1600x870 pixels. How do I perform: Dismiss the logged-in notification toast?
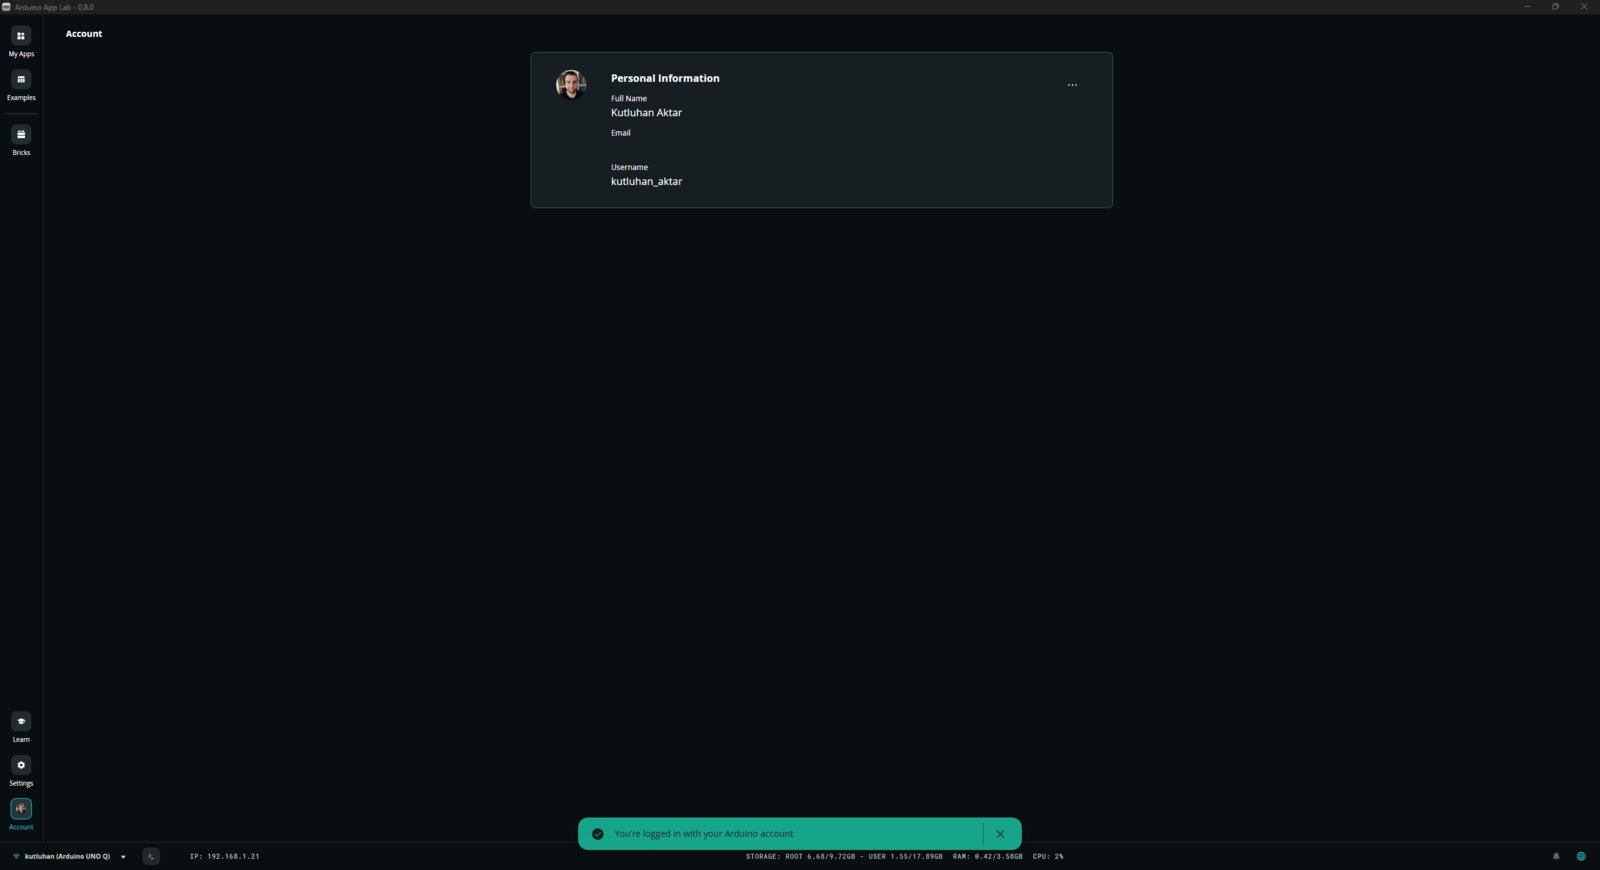click(1000, 834)
